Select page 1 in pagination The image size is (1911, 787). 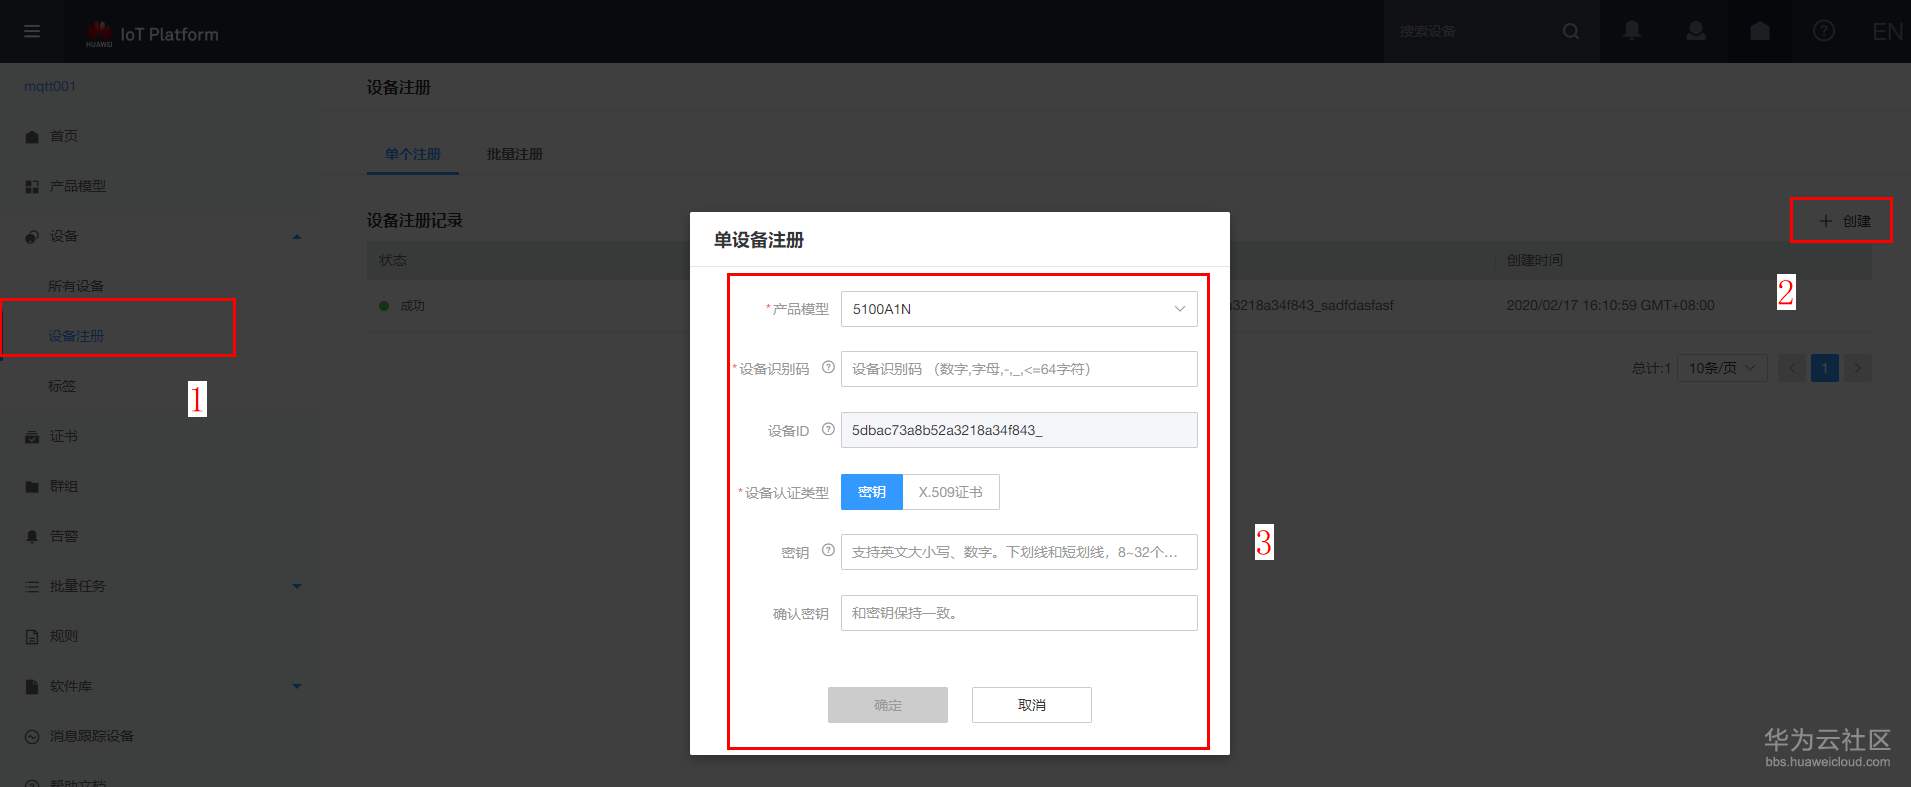point(1825,368)
